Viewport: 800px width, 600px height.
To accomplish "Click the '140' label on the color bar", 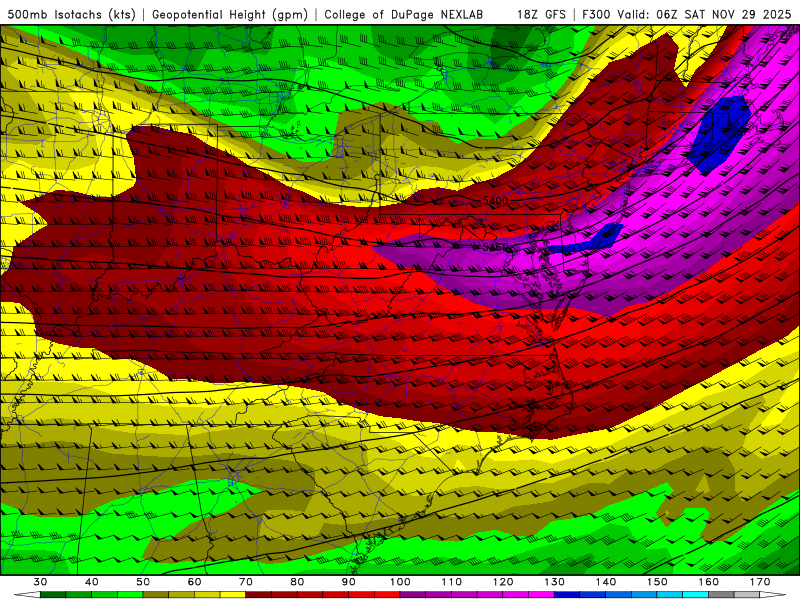I will coord(606,582).
